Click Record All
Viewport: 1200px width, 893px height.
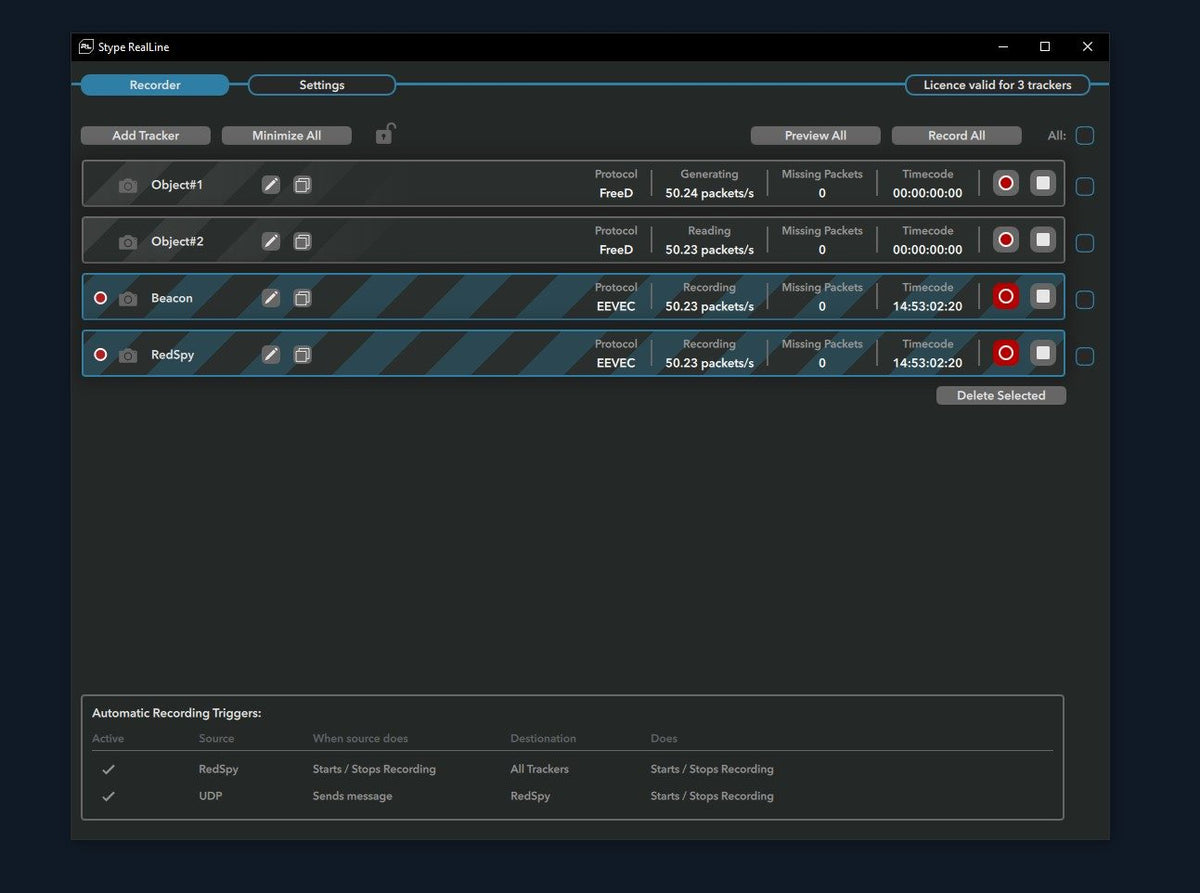point(956,135)
